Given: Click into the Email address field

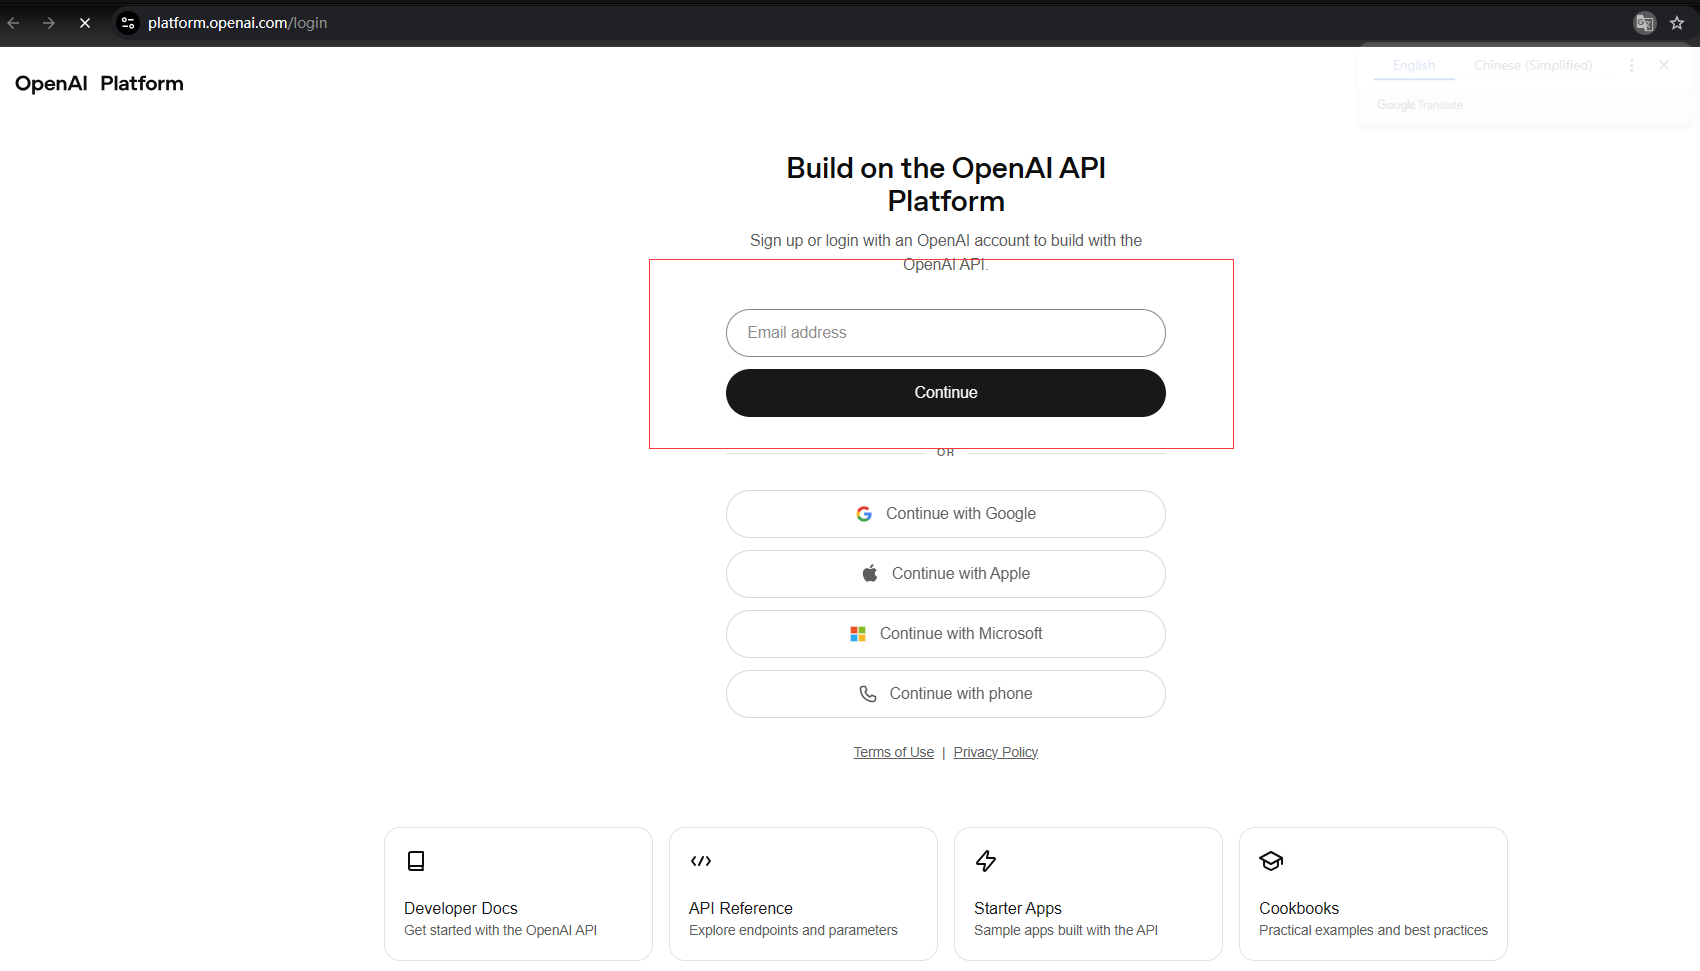Looking at the screenshot, I should click(x=946, y=333).
